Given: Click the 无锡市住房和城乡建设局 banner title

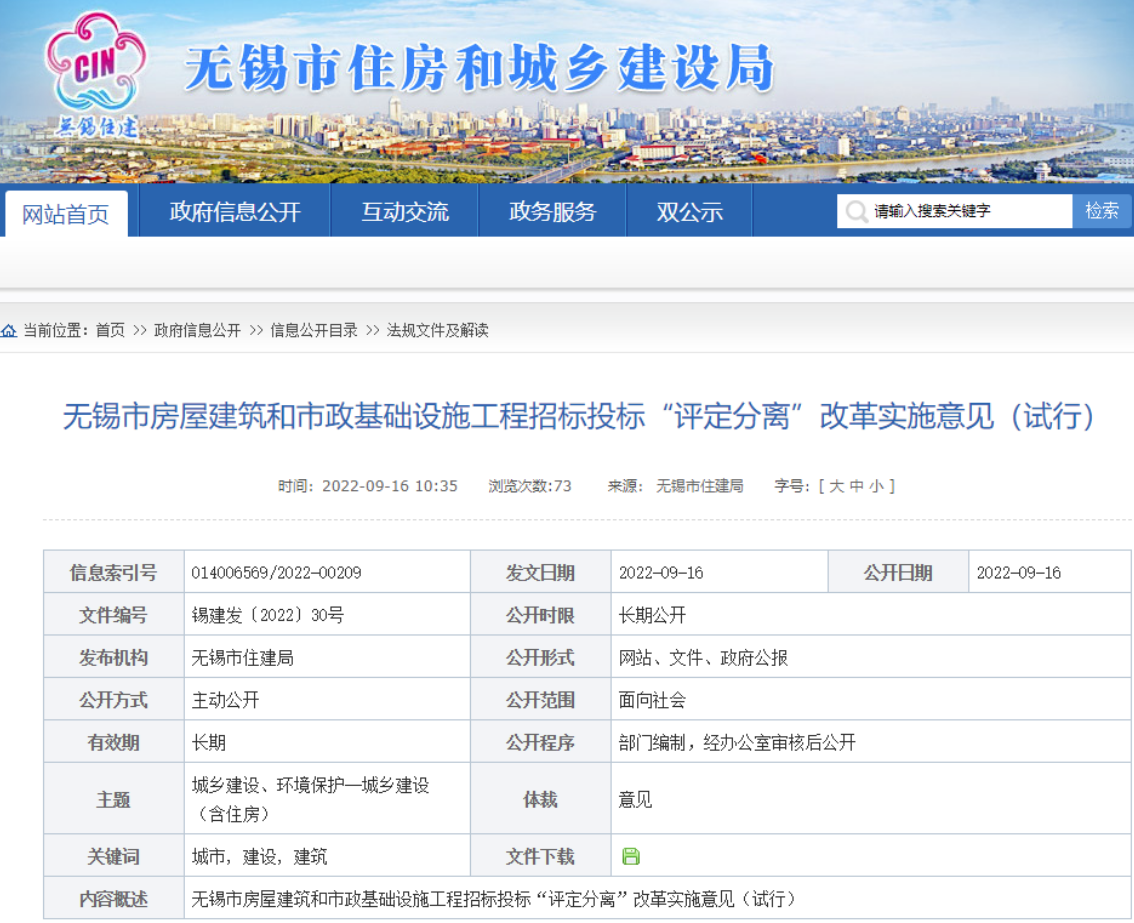Looking at the screenshot, I should (x=480, y=70).
